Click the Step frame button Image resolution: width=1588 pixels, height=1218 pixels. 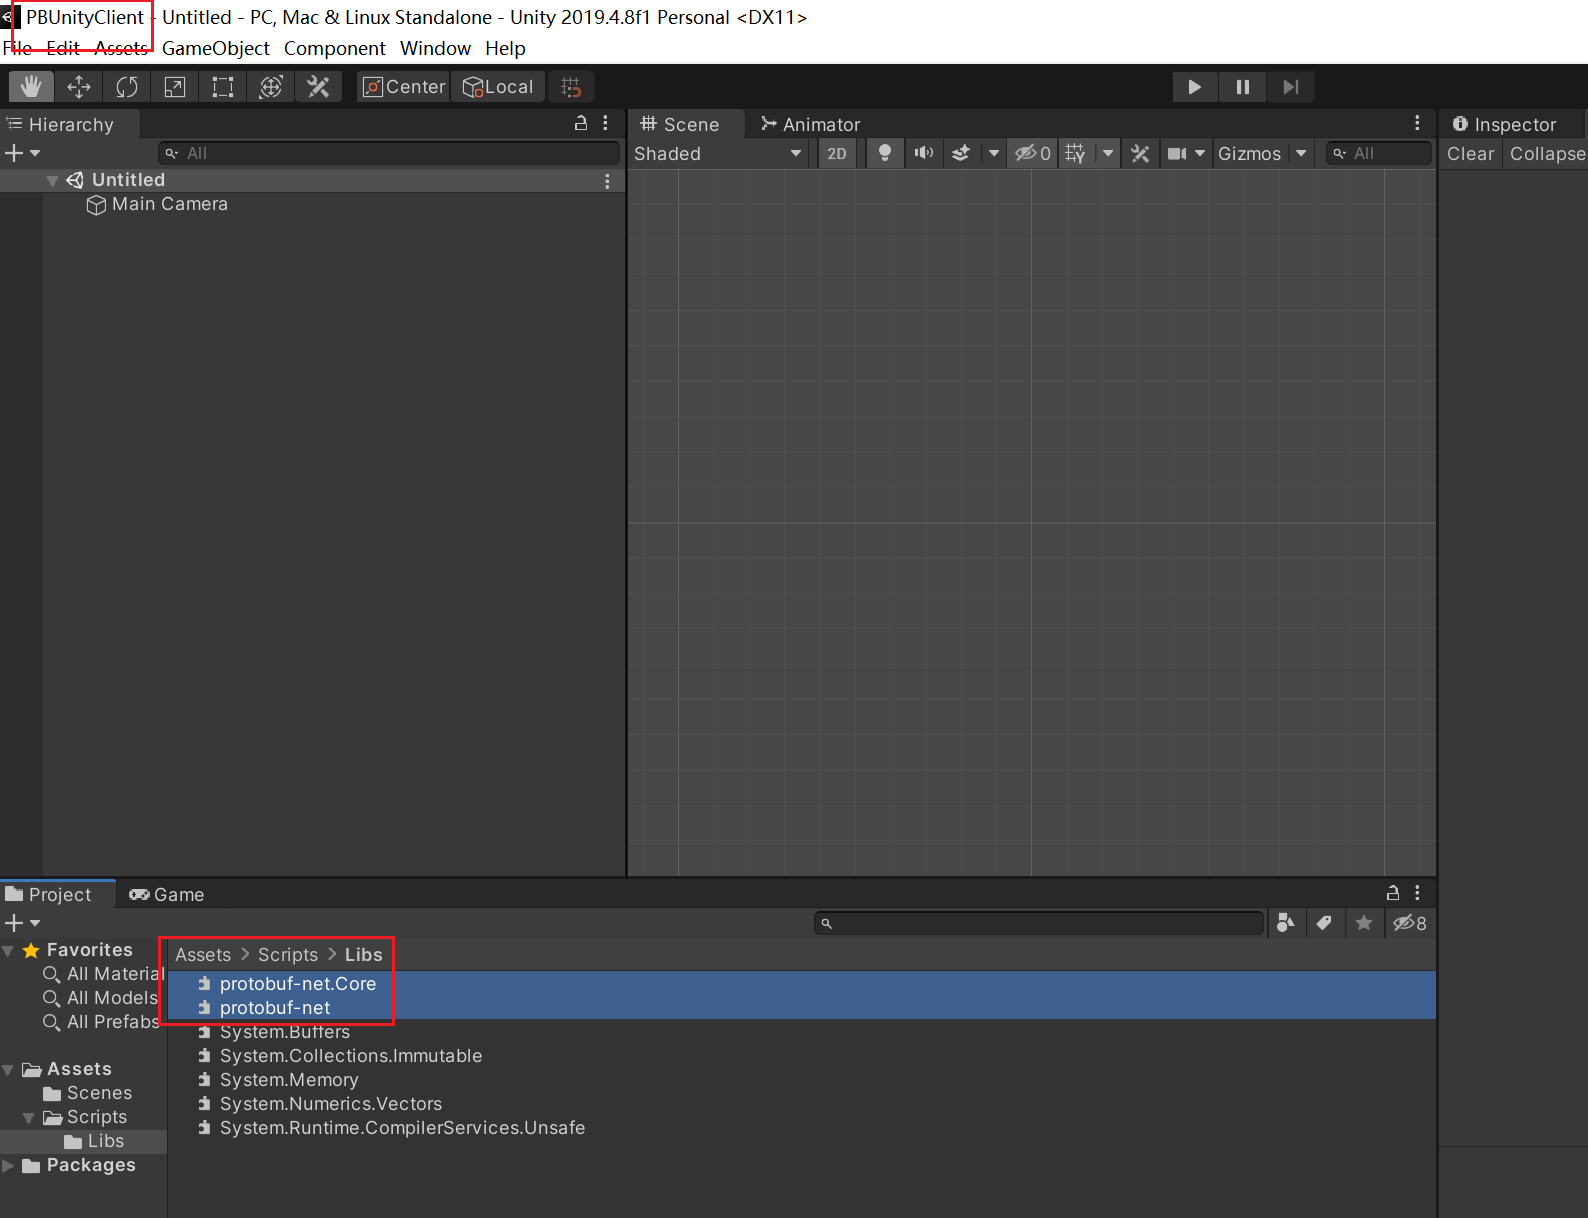pyautogui.click(x=1290, y=87)
